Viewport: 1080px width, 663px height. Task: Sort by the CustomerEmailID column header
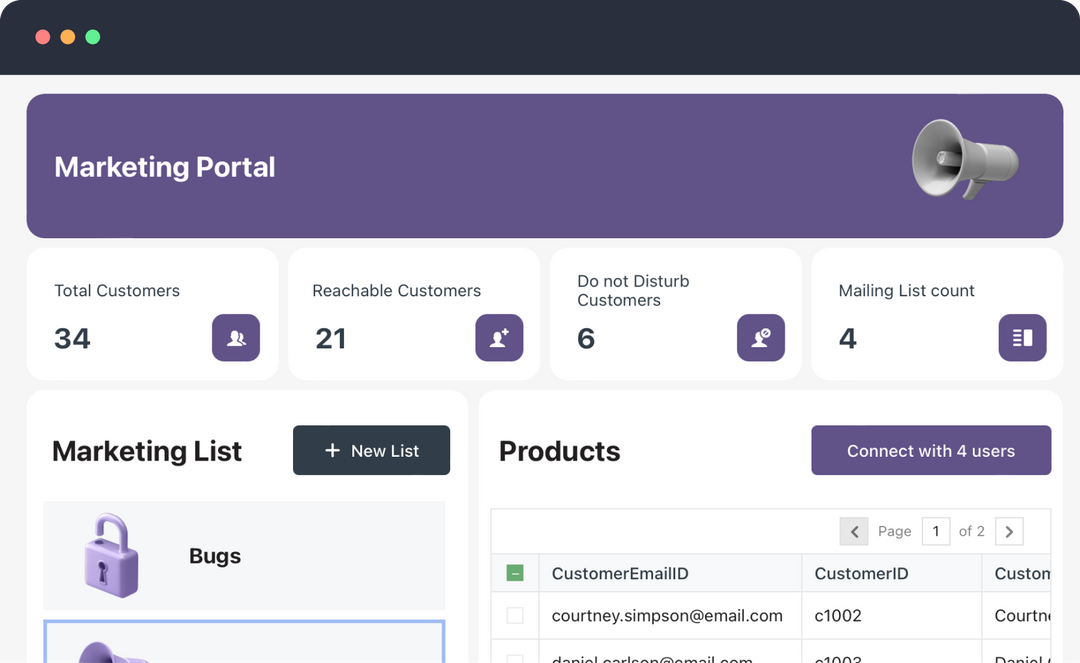(x=621, y=572)
